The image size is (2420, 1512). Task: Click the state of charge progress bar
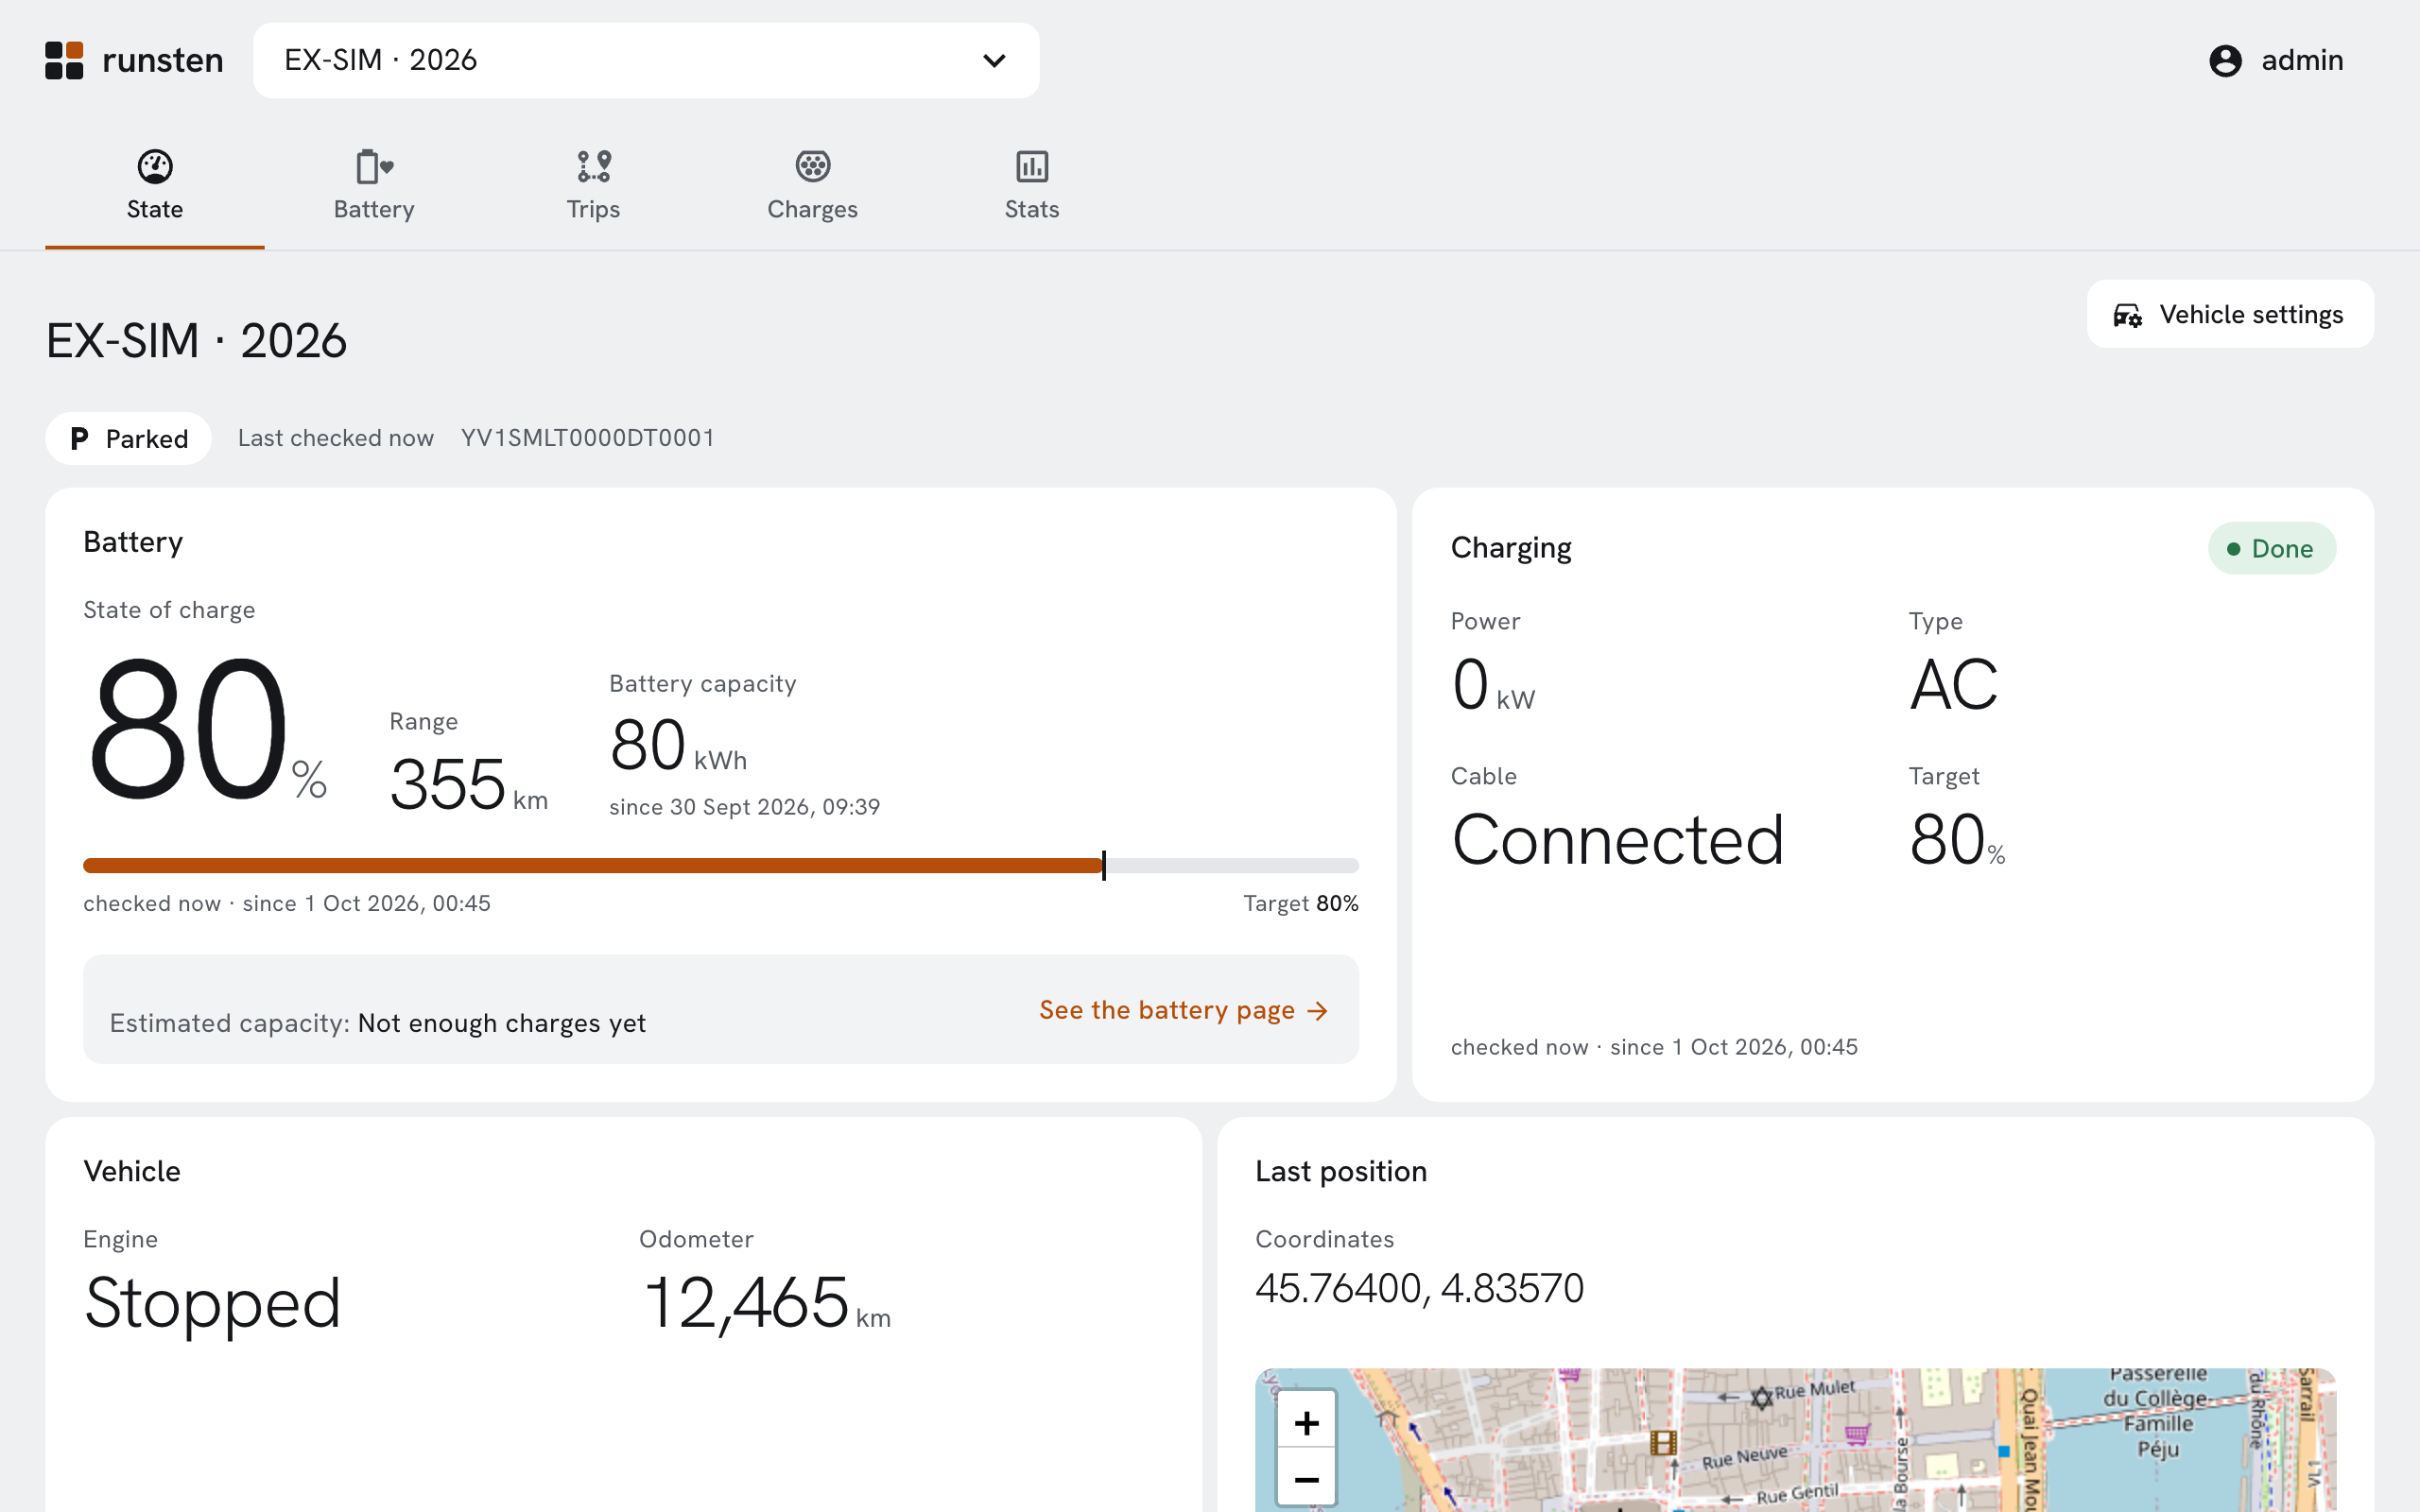[720, 866]
